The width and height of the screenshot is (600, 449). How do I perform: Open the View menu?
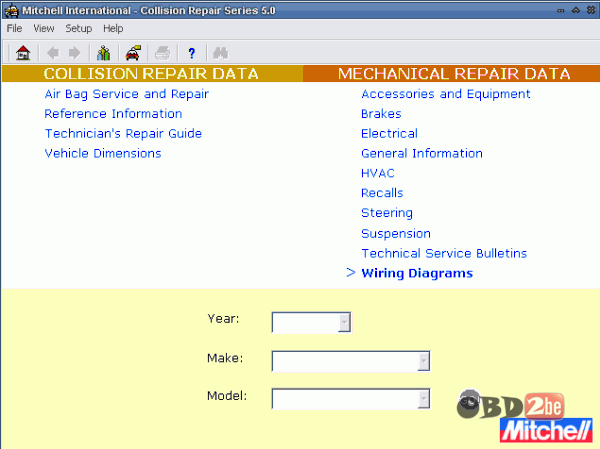[44, 28]
